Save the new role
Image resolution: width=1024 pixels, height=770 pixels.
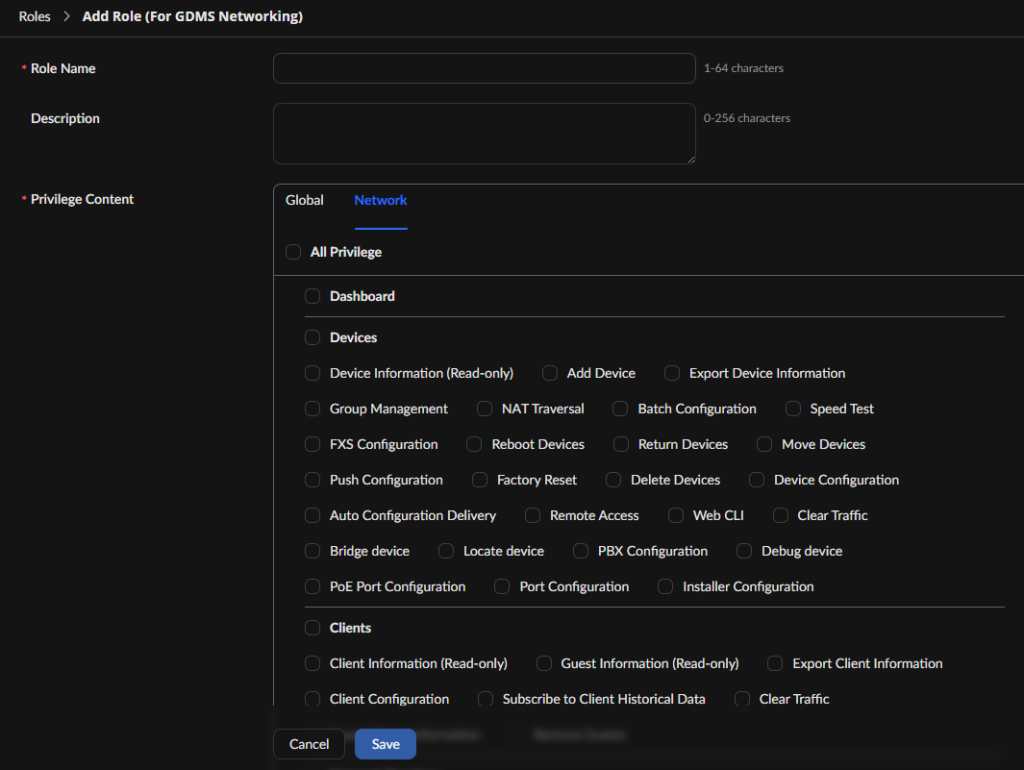385,744
